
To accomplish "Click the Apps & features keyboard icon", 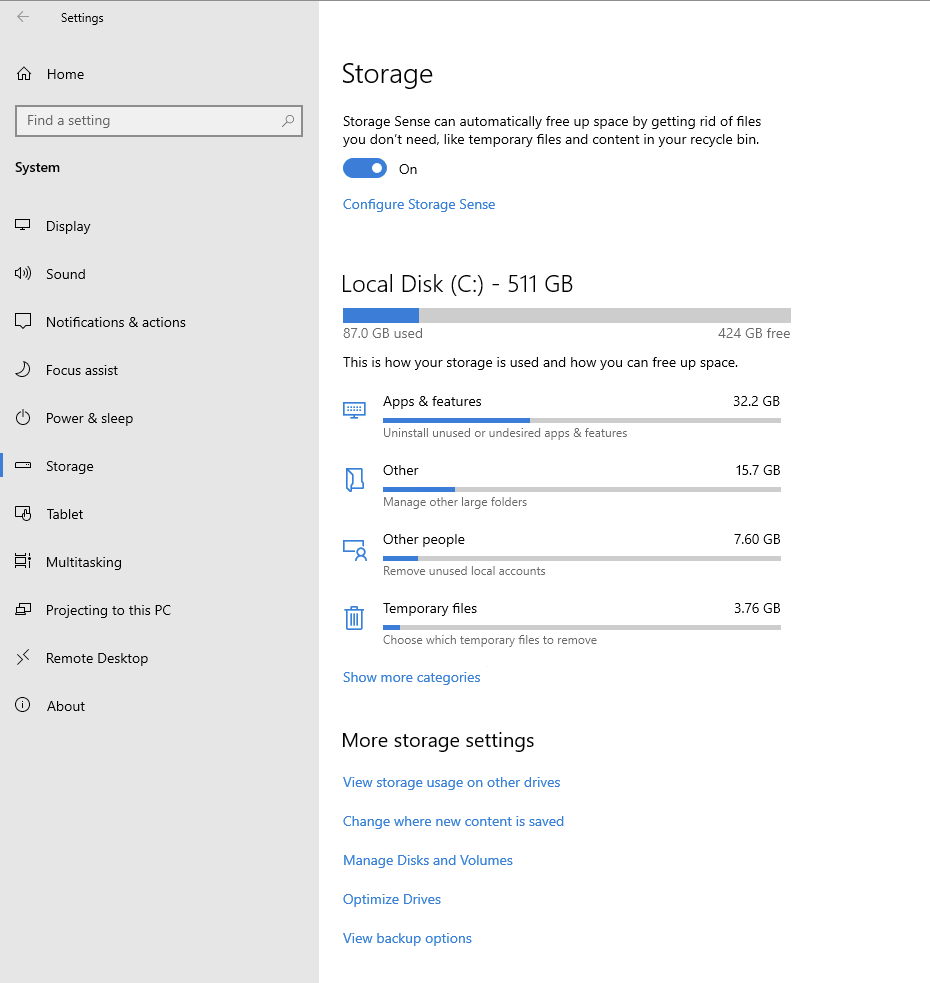I will coord(354,410).
